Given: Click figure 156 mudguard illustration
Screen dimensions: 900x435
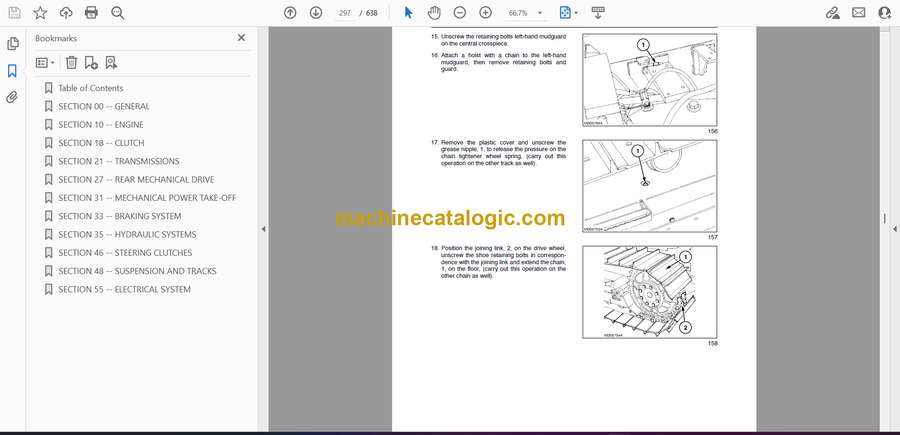Looking at the screenshot, I should [649, 80].
